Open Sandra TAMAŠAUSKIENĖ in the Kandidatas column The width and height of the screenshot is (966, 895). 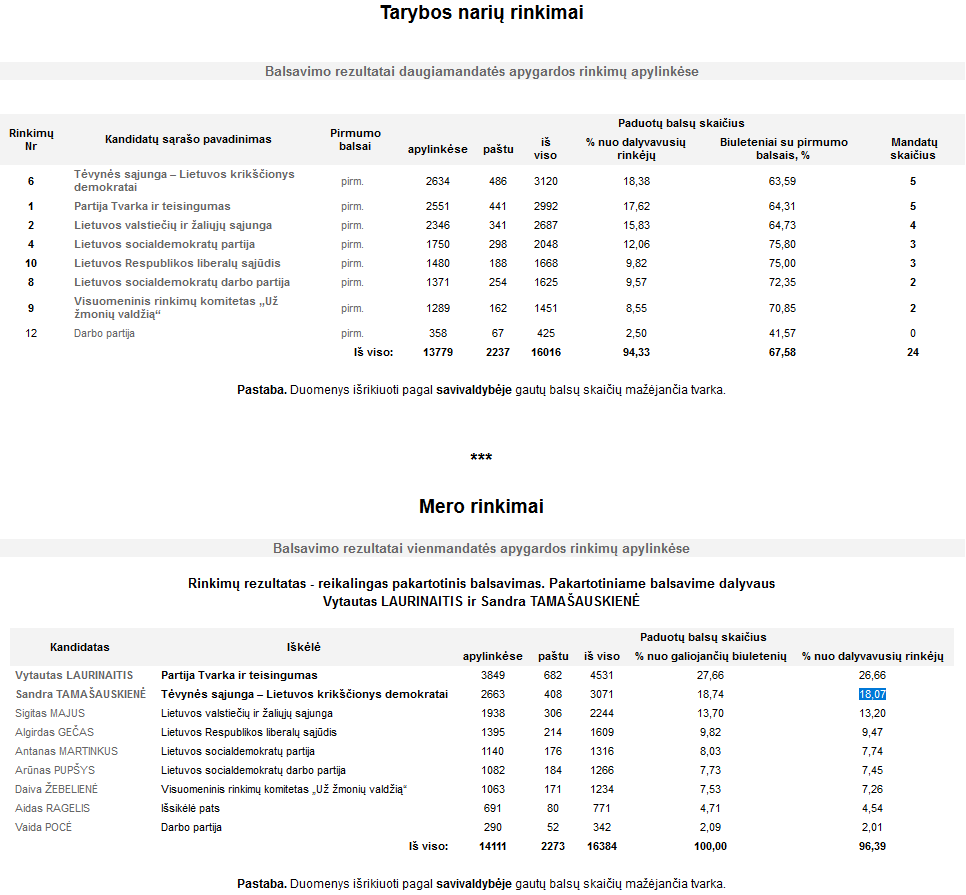click(80, 694)
